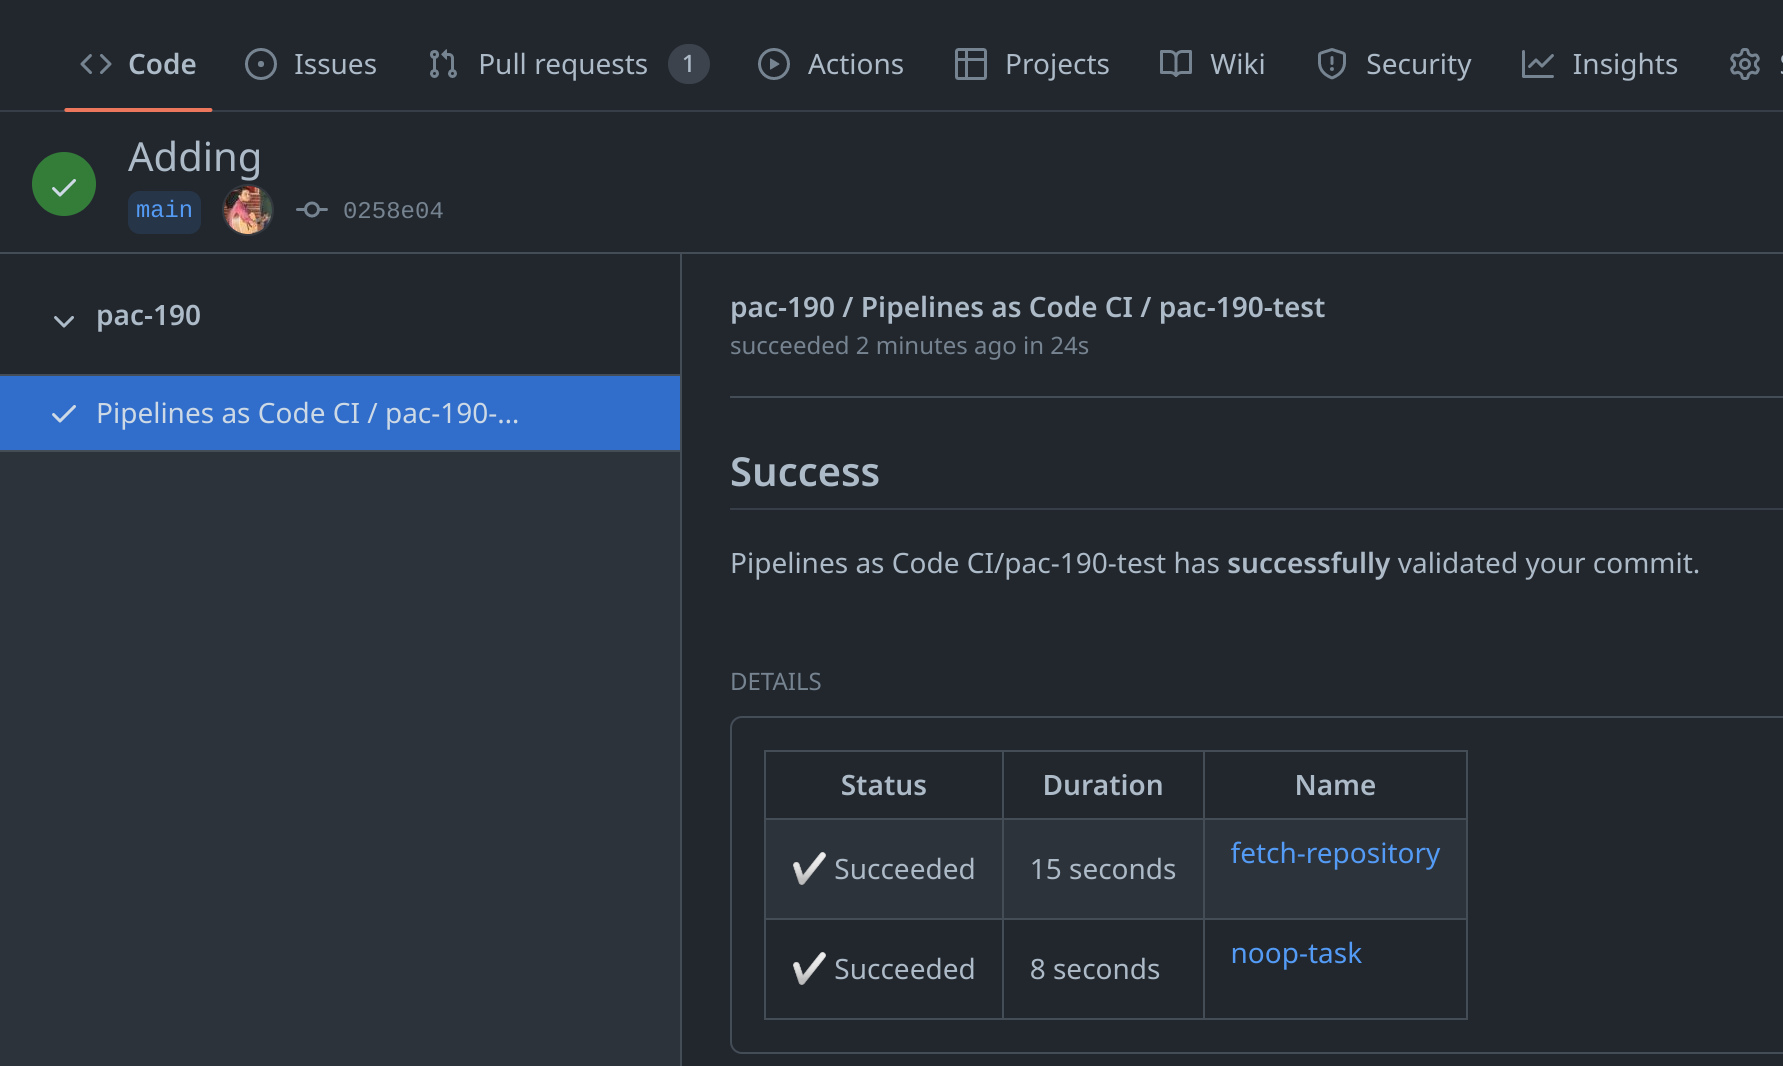Collapse the pac-190 check suite
The width and height of the screenshot is (1783, 1066).
point(64,320)
